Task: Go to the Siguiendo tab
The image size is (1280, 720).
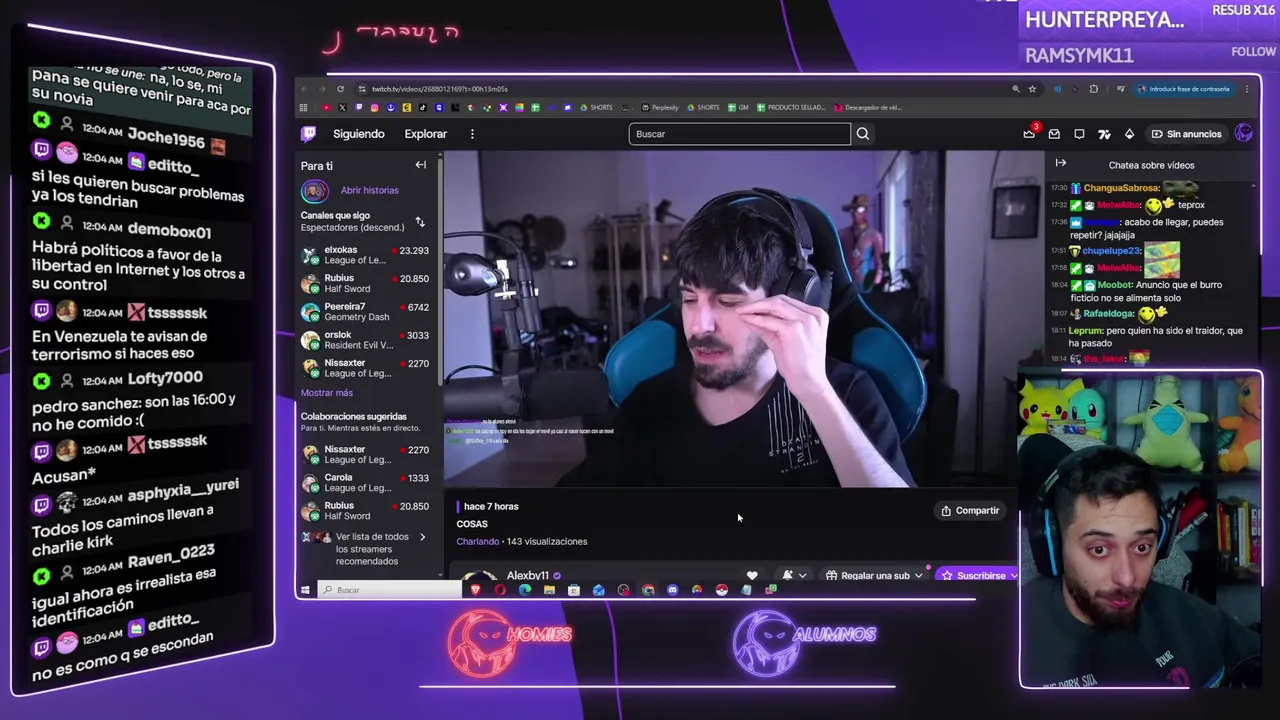Action: coord(358,134)
